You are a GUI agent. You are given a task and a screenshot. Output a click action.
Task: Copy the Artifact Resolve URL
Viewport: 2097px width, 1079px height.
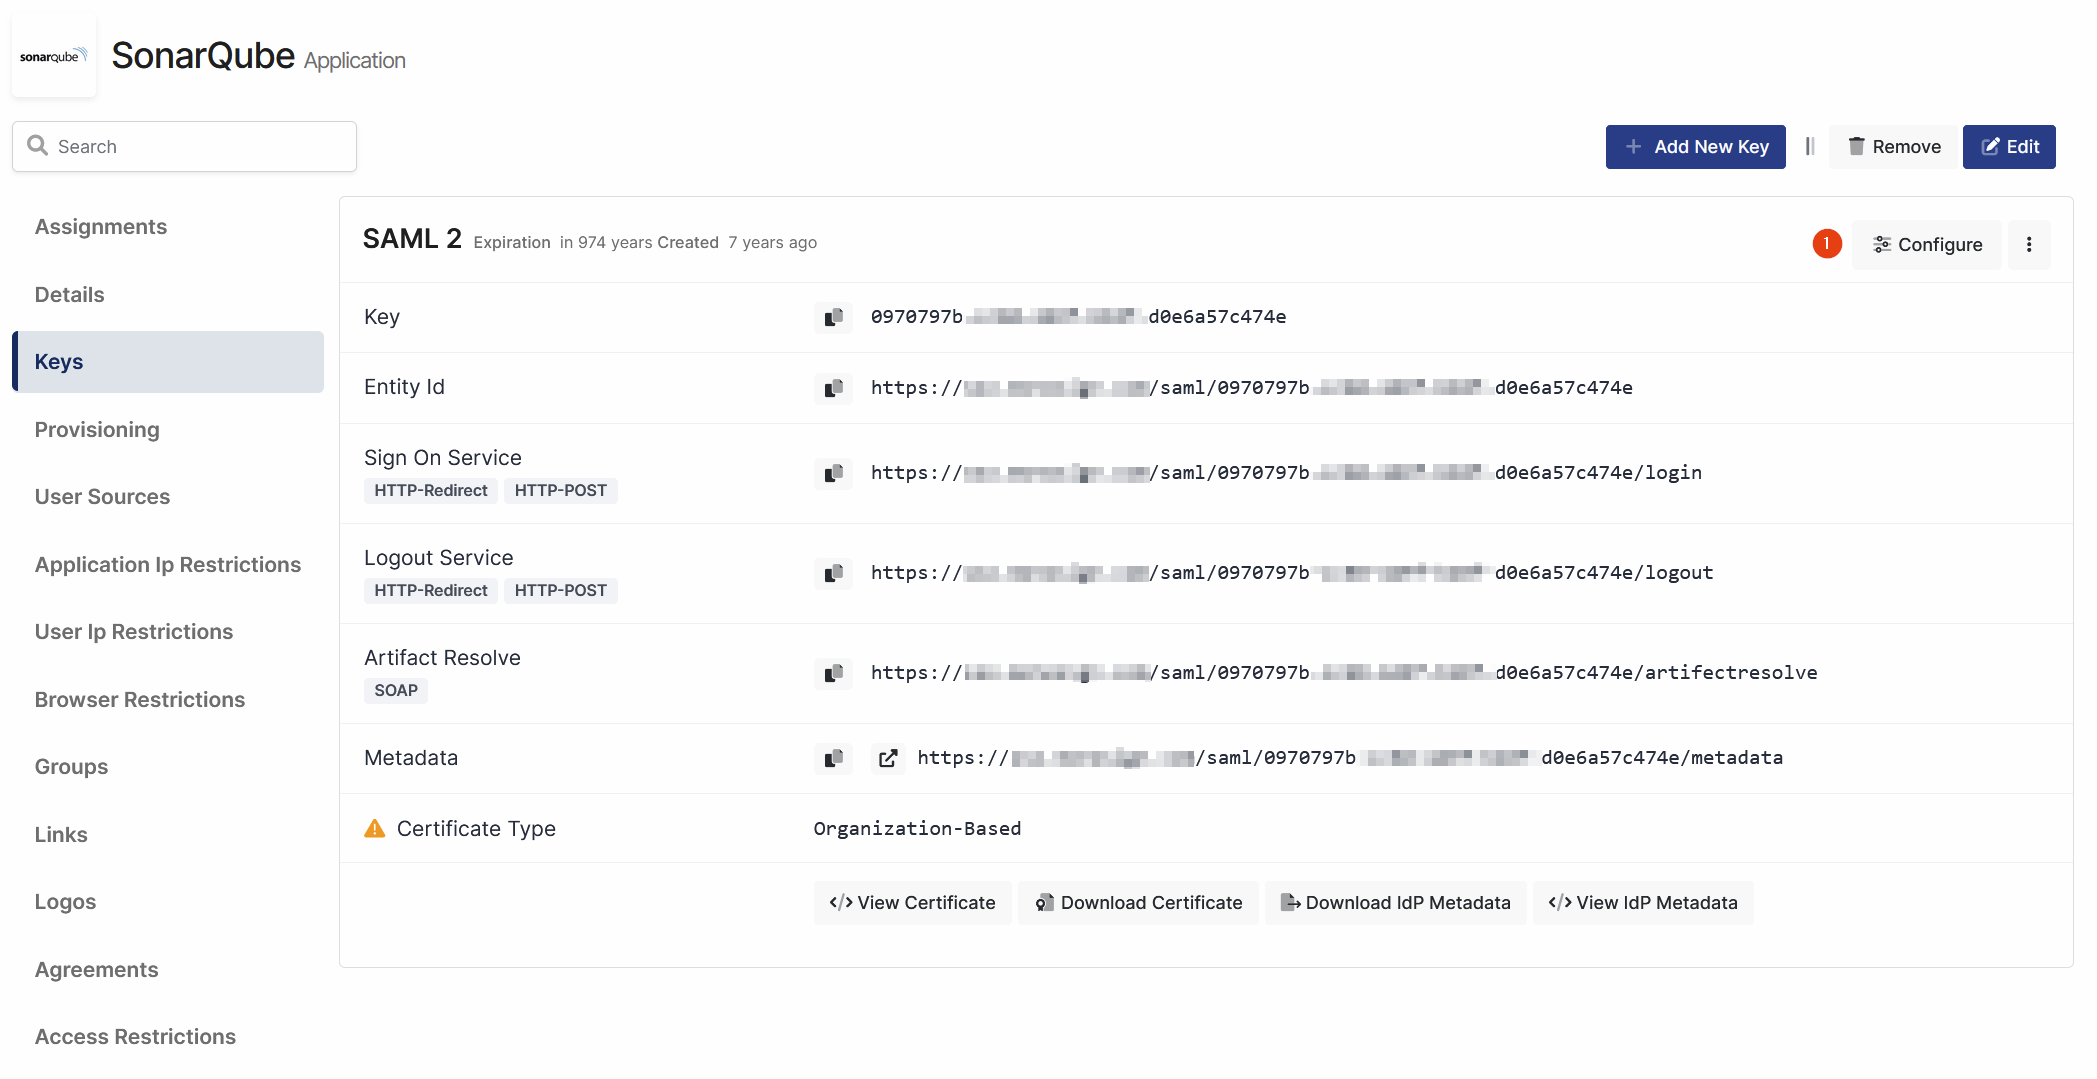tap(833, 673)
